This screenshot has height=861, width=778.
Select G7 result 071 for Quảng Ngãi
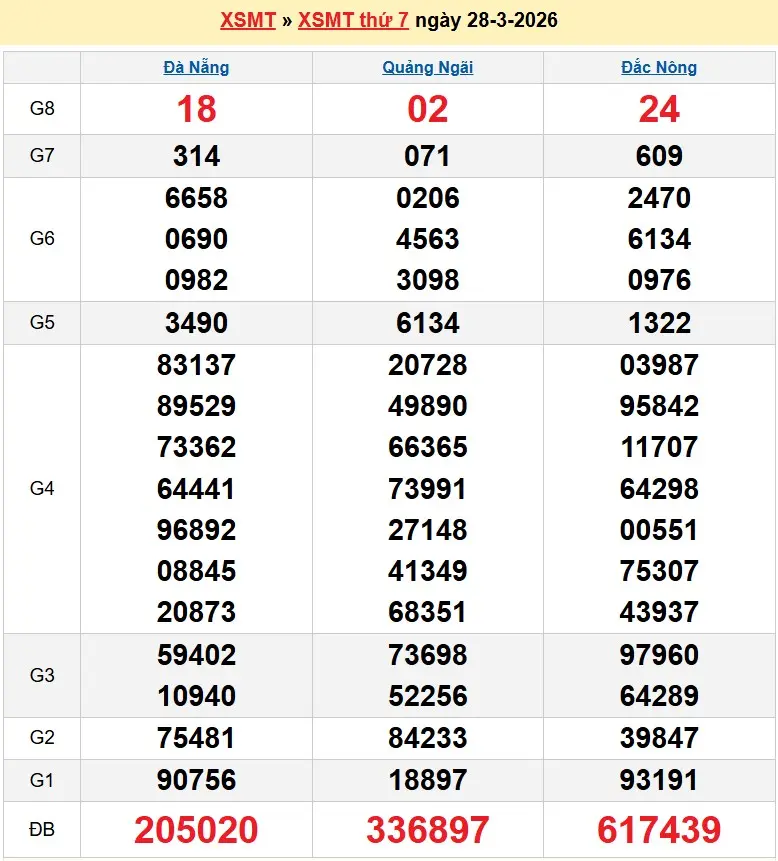click(x=427, y=156)
